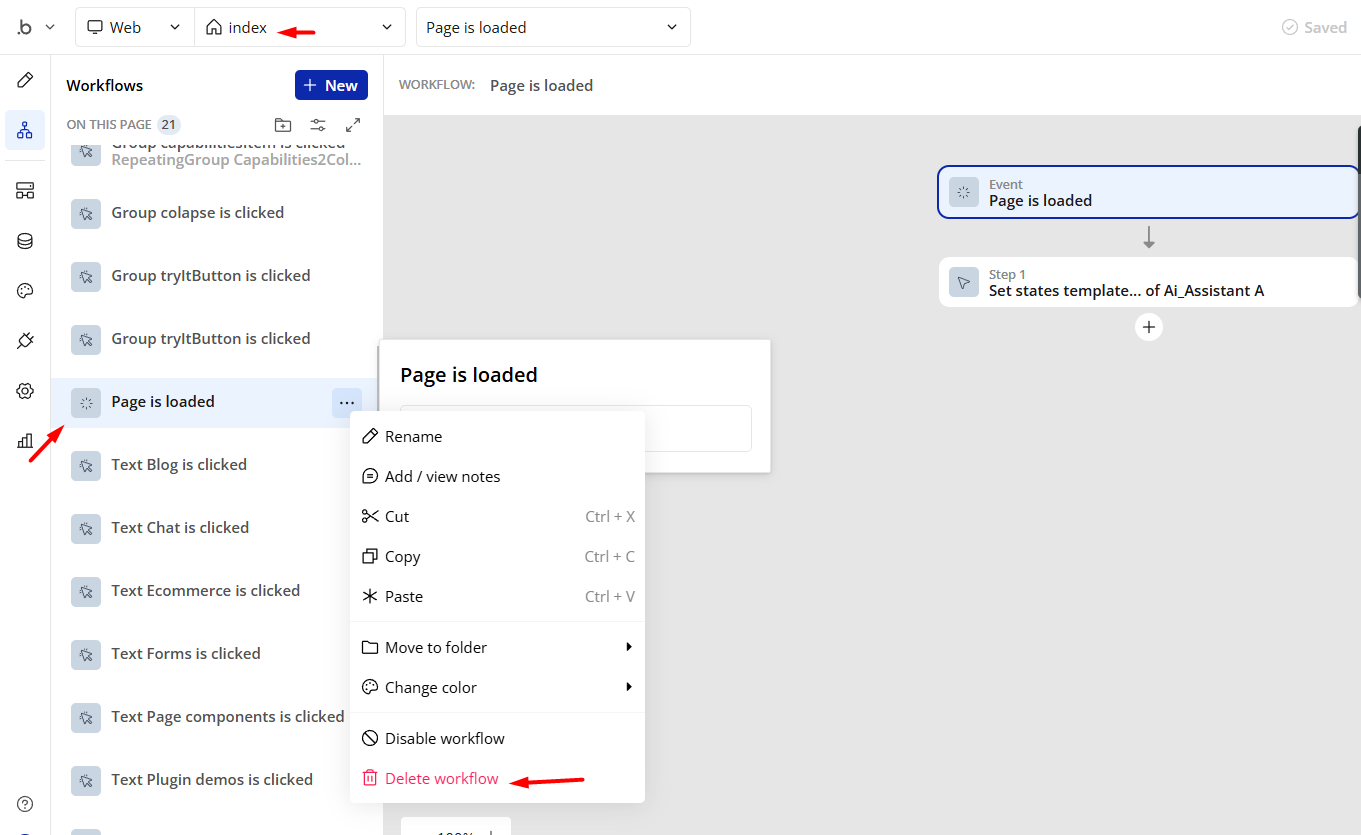
Task: Open the Styles palette icon in sidebar
Action: coord(25,291)
